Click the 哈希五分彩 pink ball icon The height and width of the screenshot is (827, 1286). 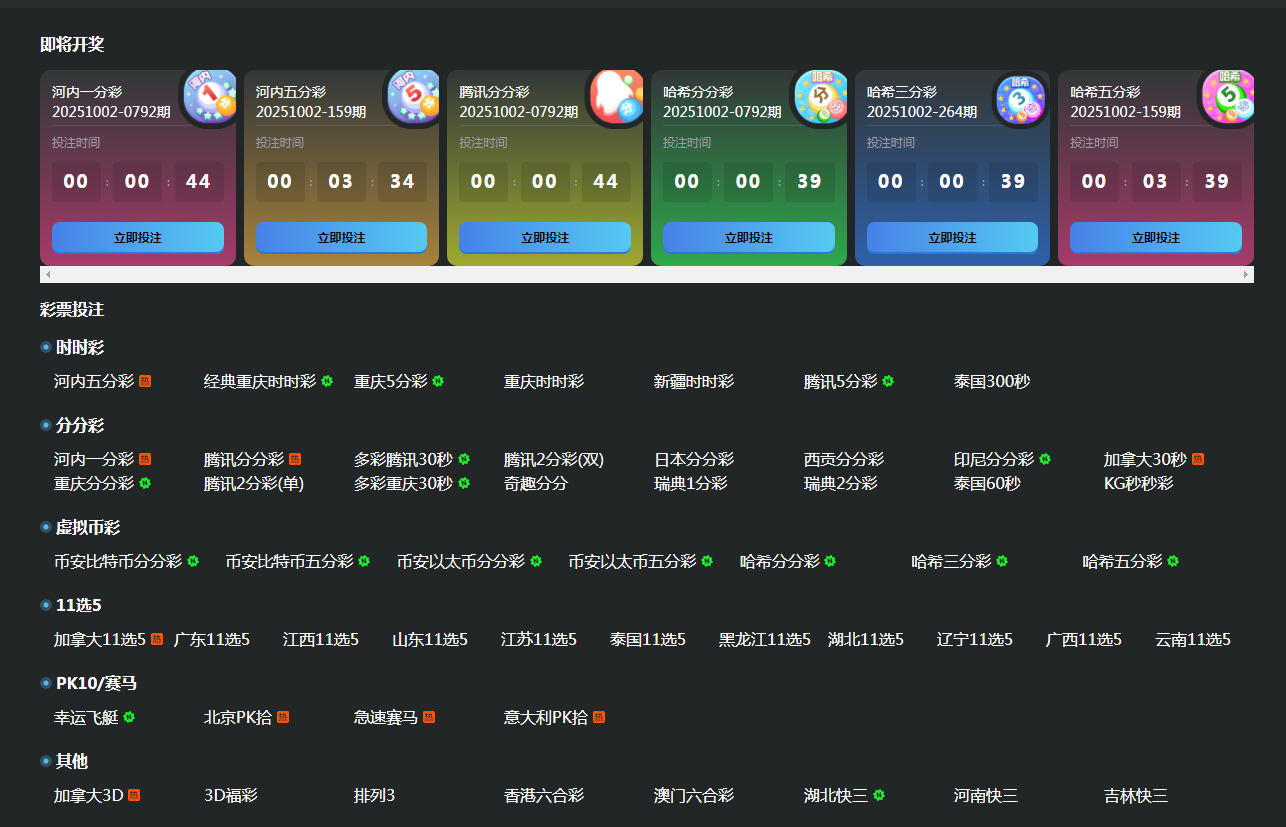[1228, 97]
